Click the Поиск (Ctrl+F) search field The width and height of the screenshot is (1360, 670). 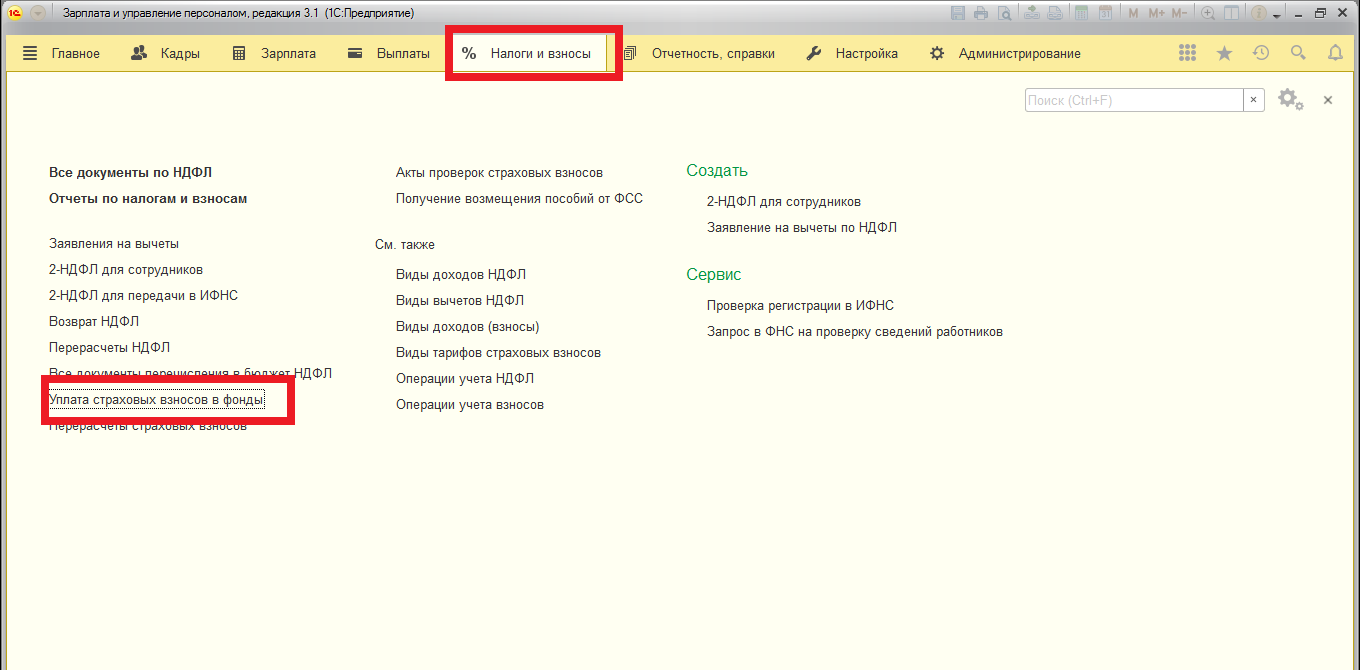point(1134,100)
